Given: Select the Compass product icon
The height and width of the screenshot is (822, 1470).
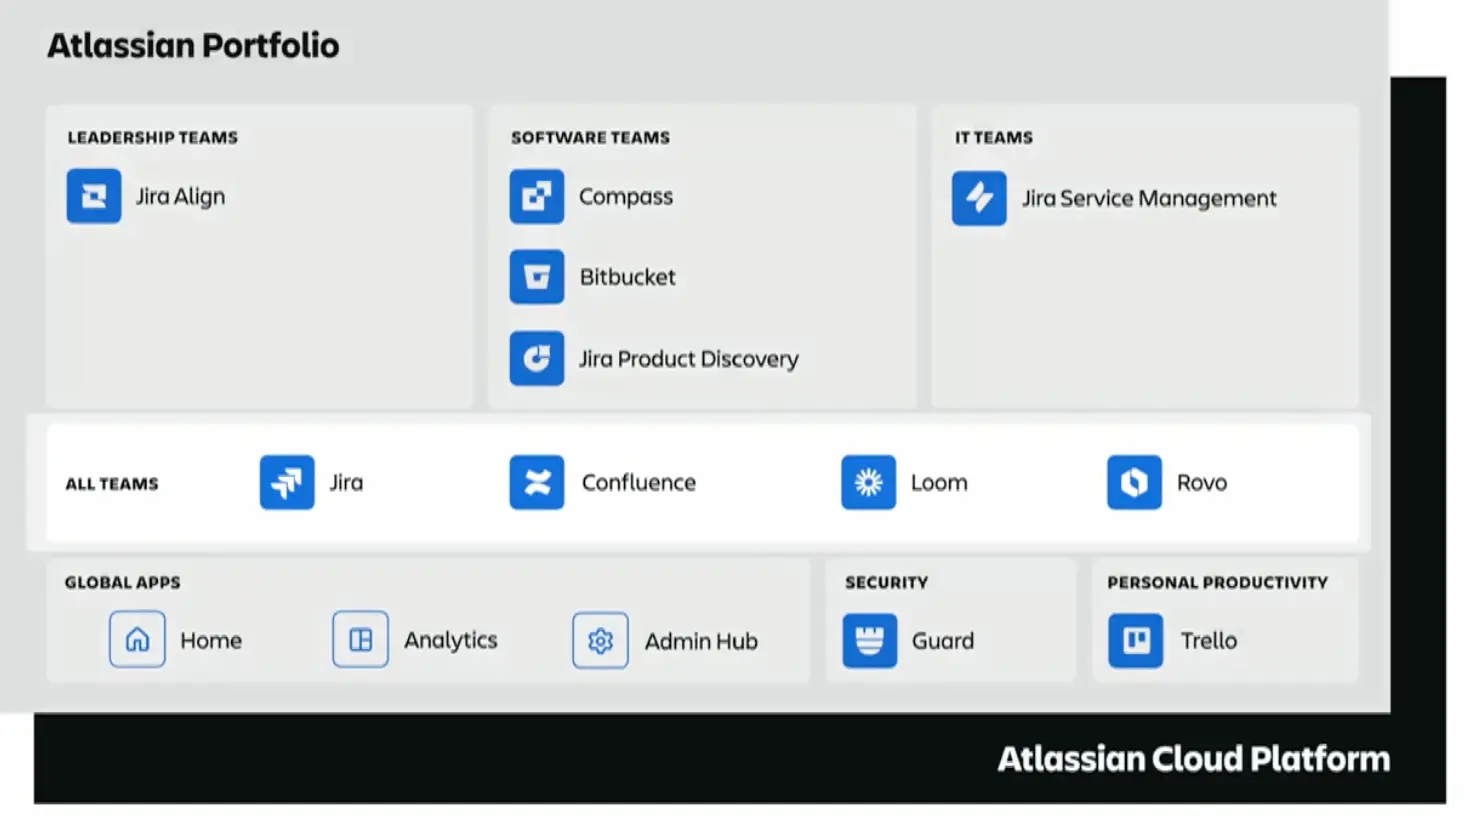Looking at the screenshot, I should 537,196.
